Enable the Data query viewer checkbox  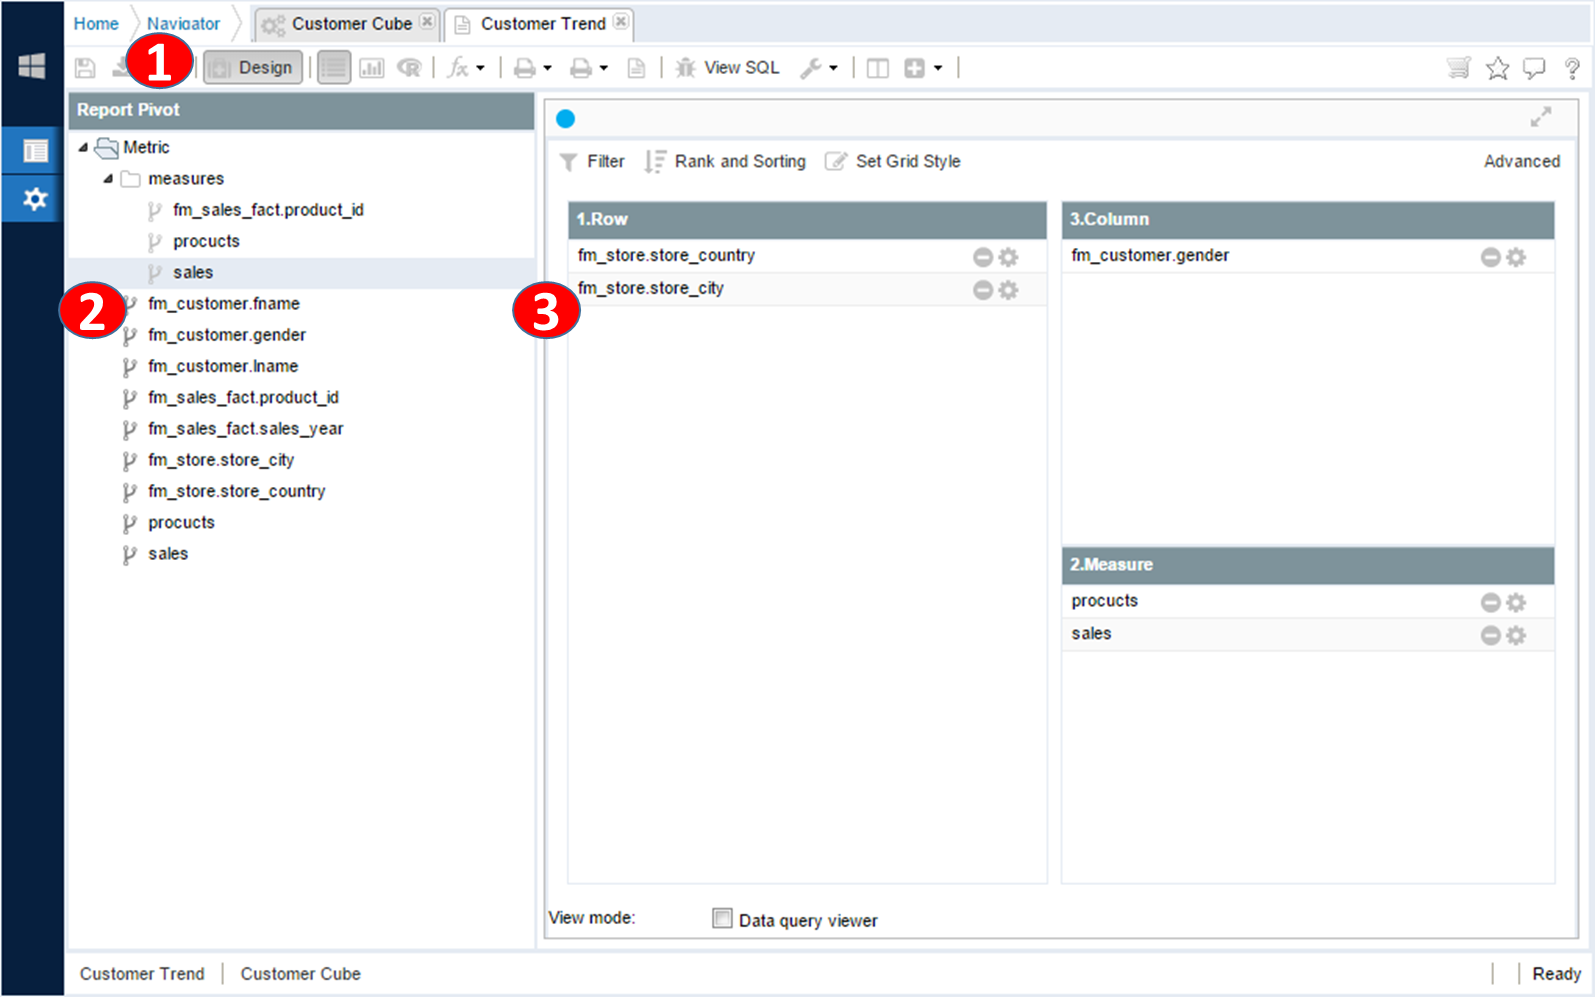(x=722, y=918)
